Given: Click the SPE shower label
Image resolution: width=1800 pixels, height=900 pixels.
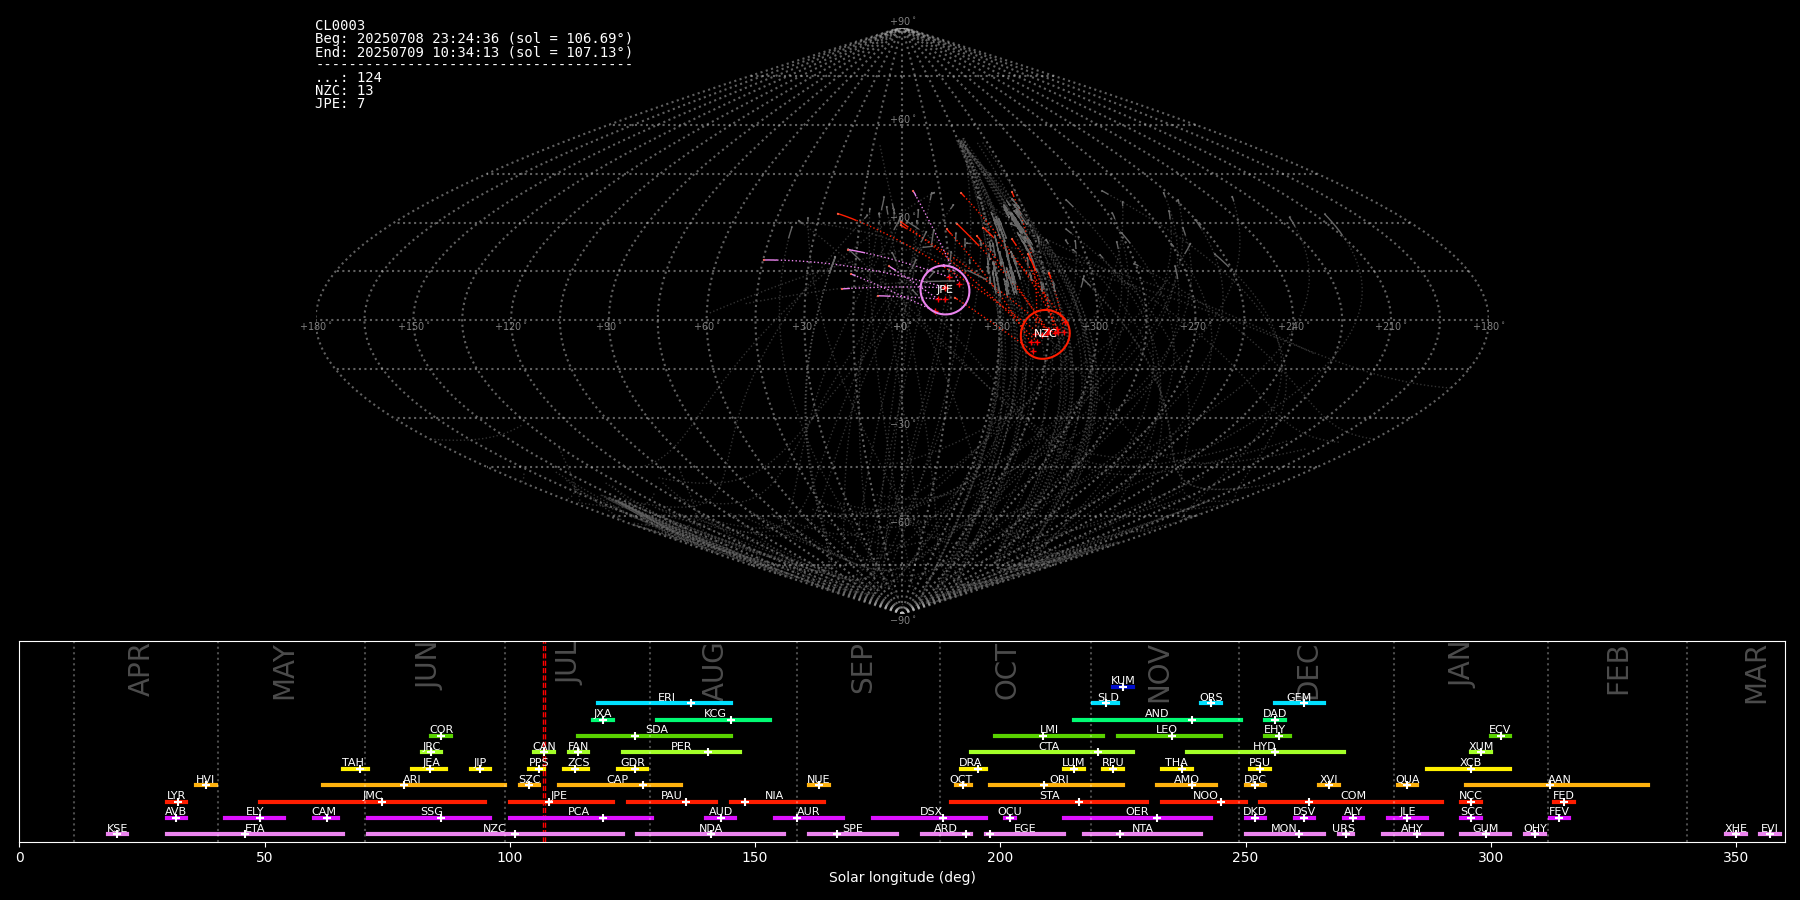Looking at the screenshot, I should click(853, 829).
